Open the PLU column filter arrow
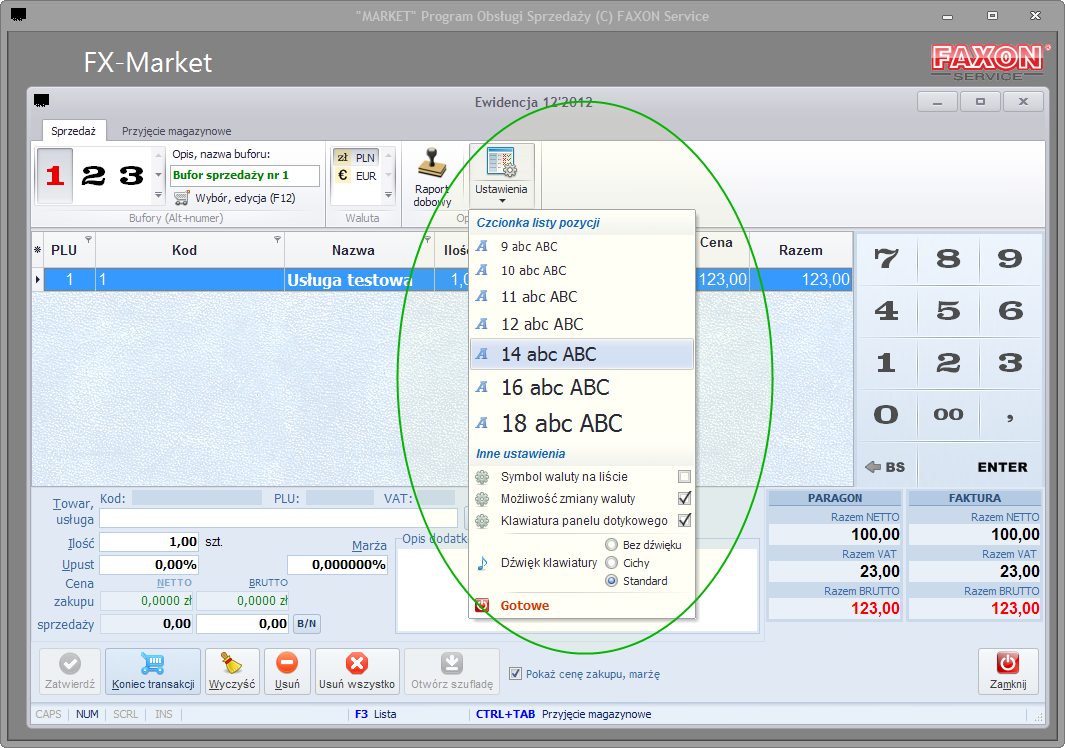 point(88,240)
